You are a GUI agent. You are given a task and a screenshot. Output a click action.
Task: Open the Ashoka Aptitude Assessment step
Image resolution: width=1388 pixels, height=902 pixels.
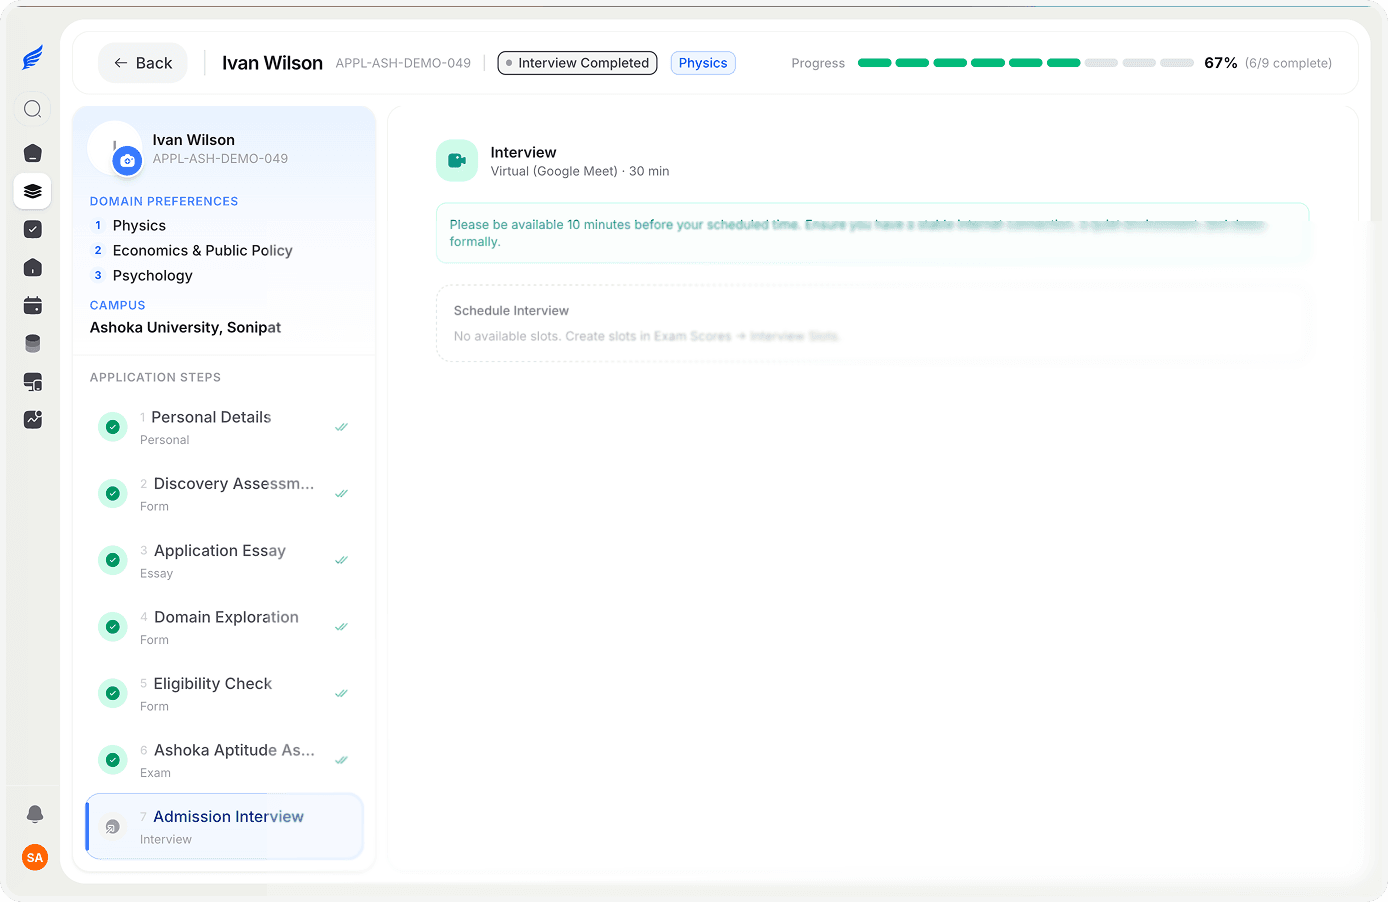click(225, 760)
